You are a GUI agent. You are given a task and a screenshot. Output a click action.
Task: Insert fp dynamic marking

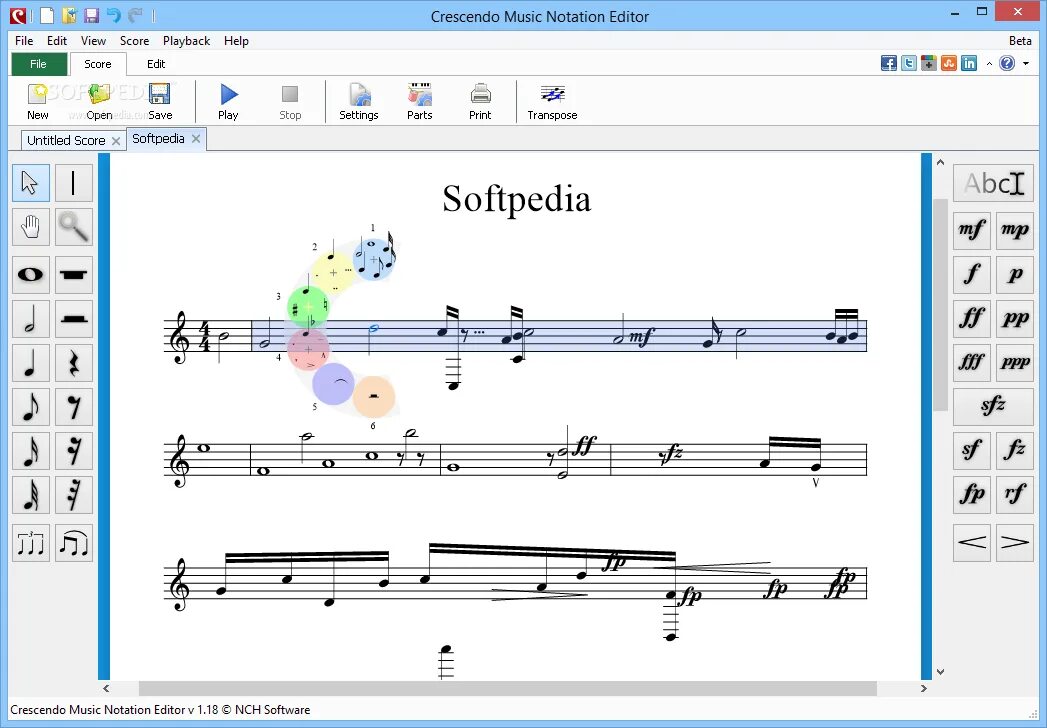click(972, 494)
